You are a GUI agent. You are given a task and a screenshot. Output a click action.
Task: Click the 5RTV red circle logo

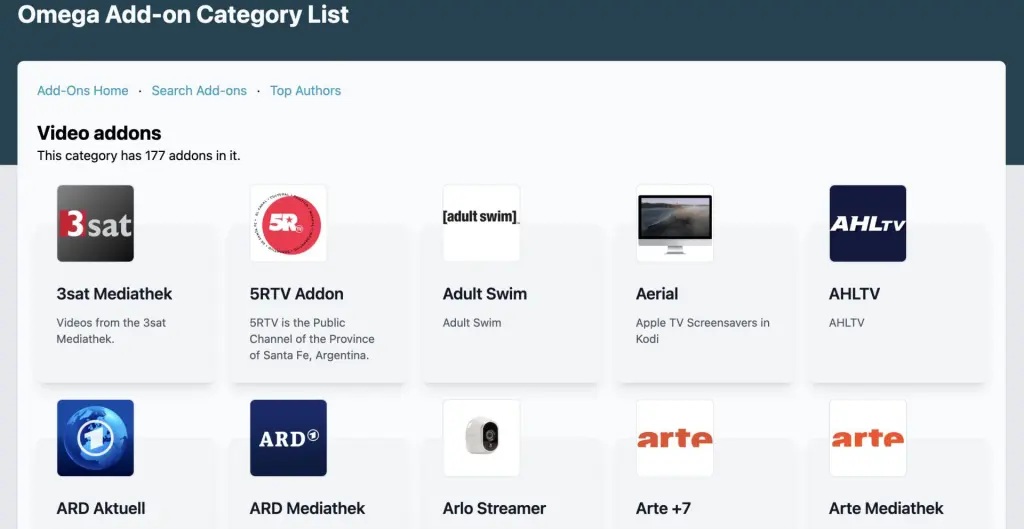[288, 223]
